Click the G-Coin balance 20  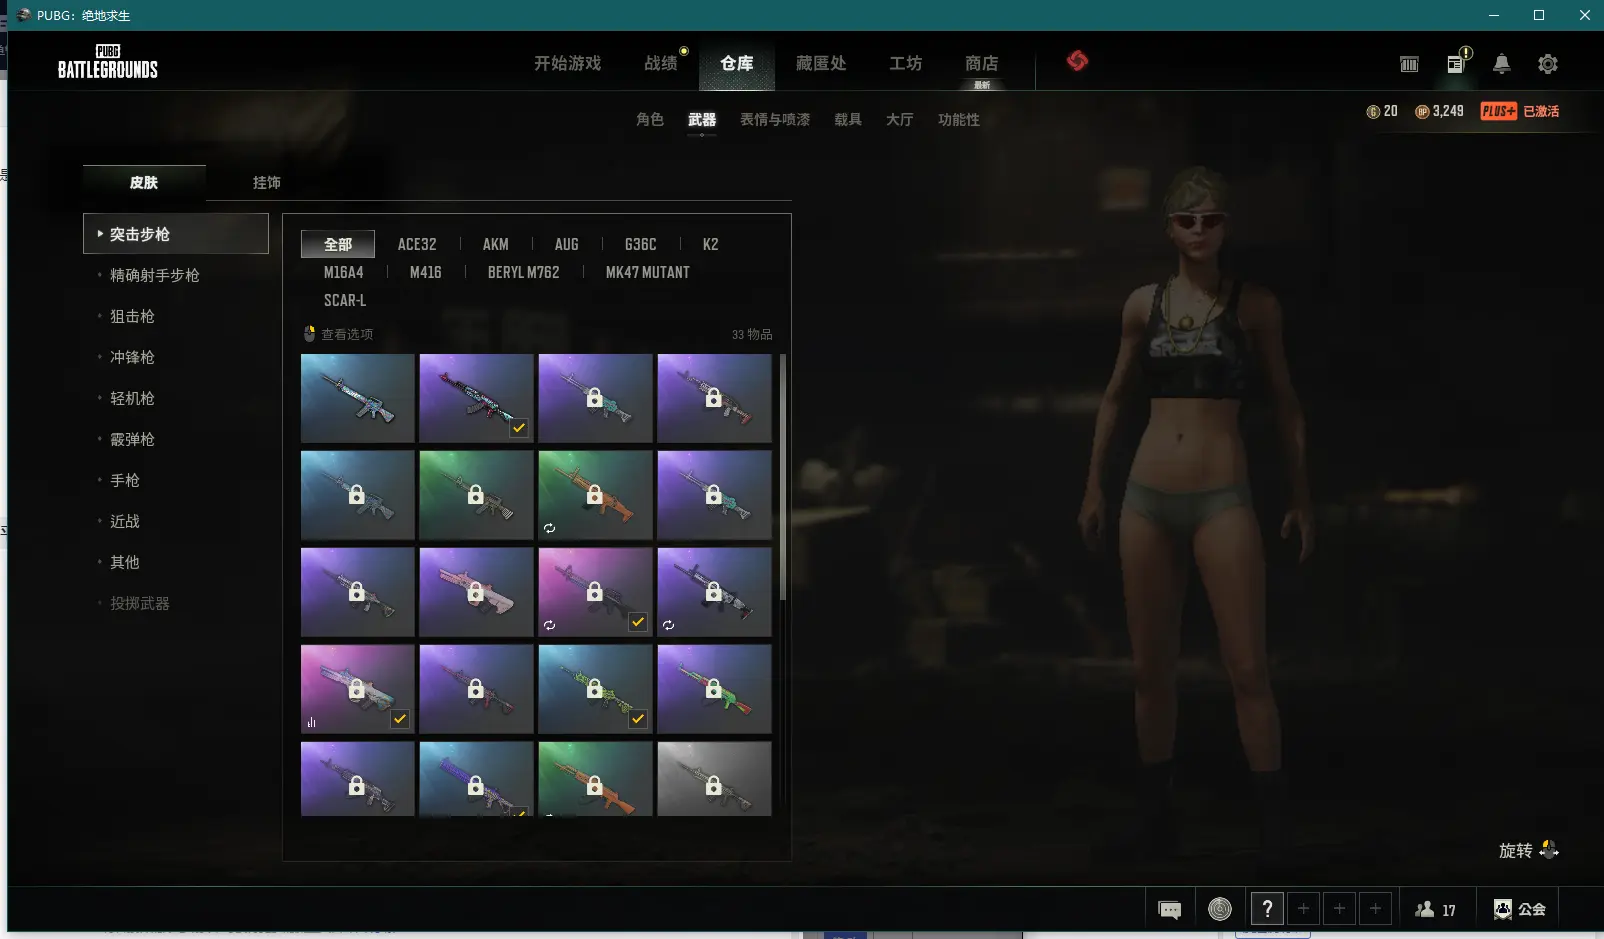point(1382,111)
